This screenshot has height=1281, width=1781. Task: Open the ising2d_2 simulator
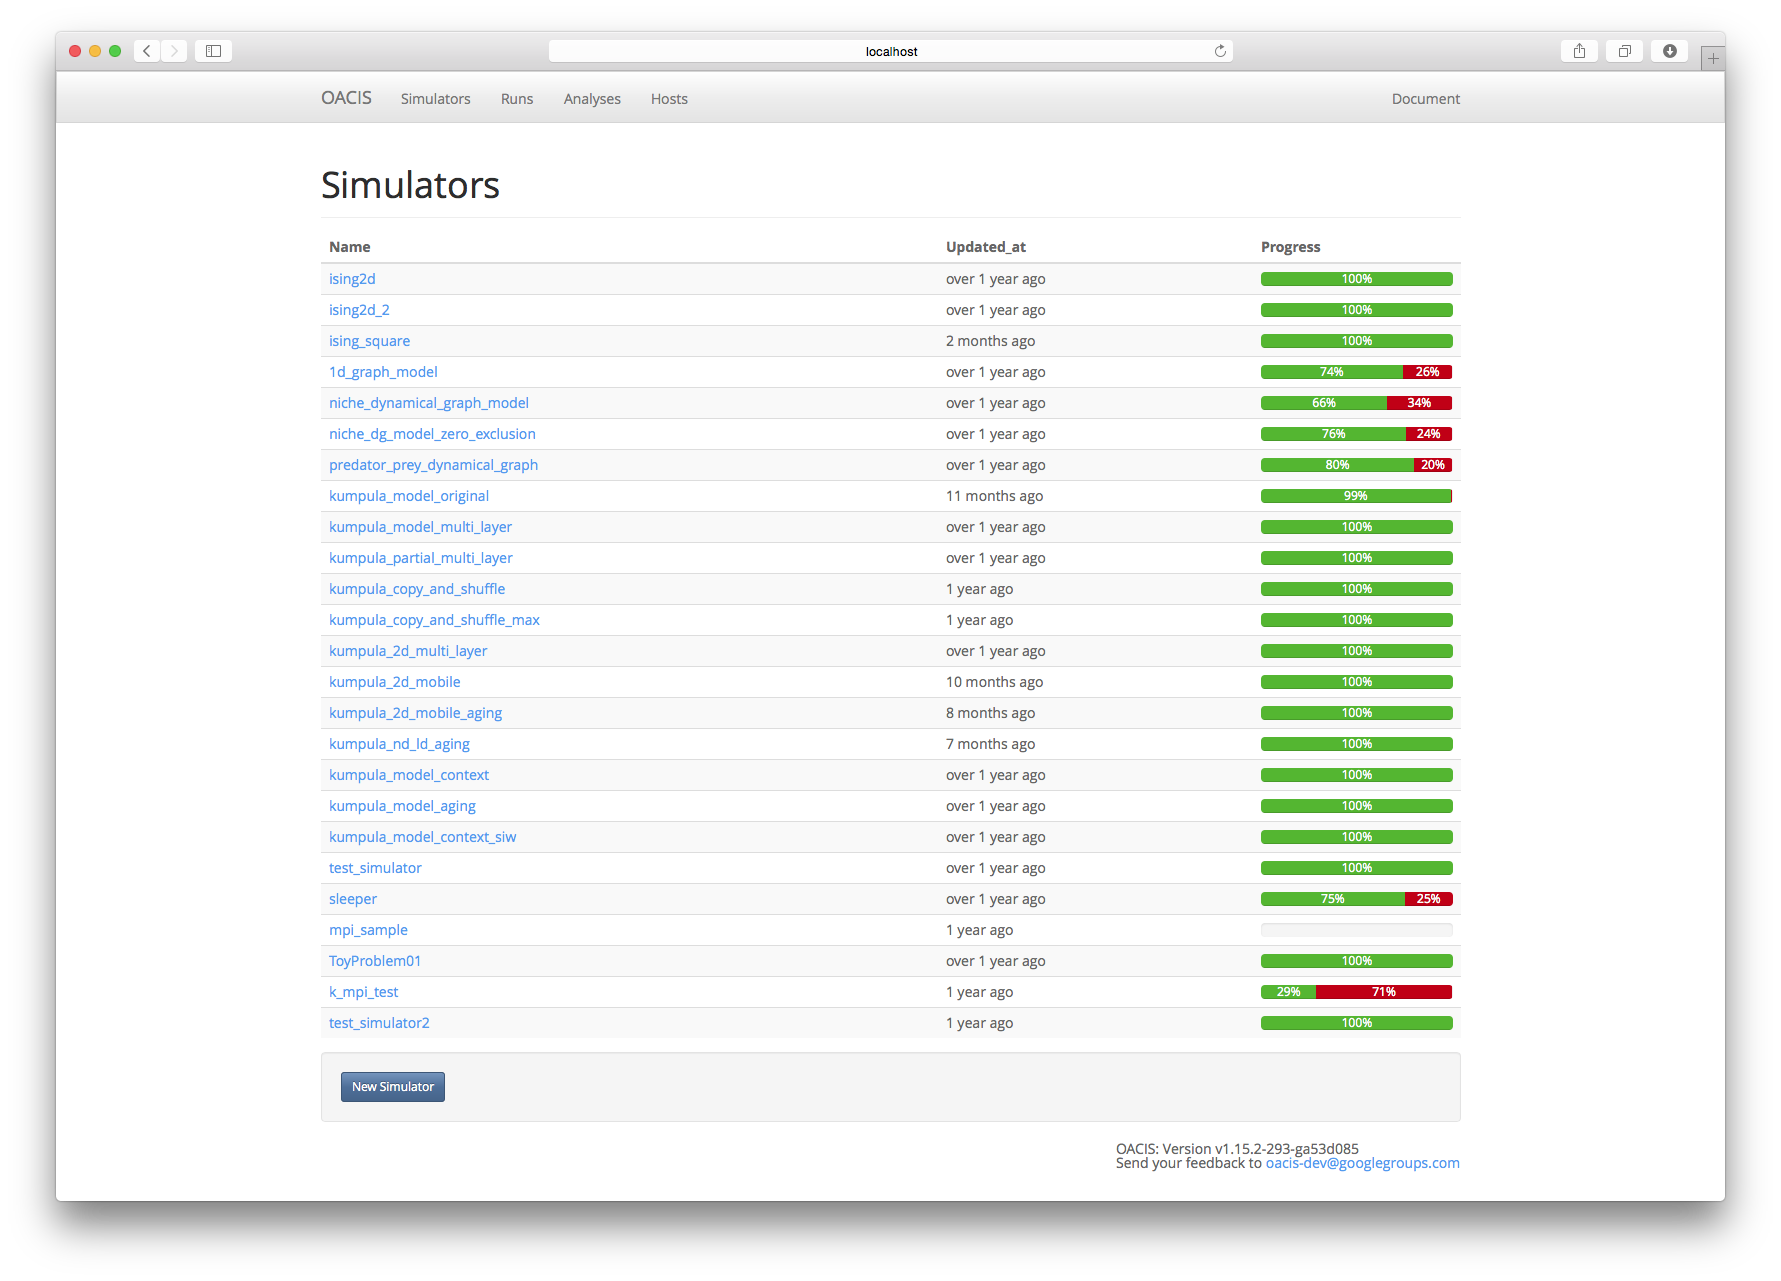pos(359,310)
